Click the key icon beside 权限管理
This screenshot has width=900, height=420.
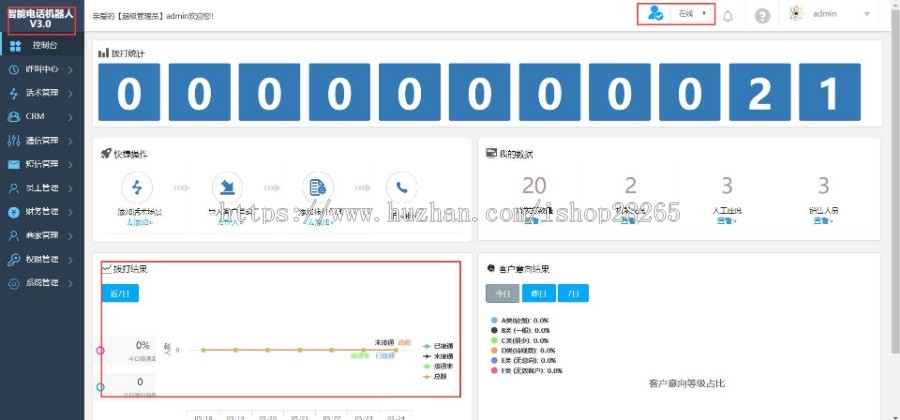click(14, 259)
